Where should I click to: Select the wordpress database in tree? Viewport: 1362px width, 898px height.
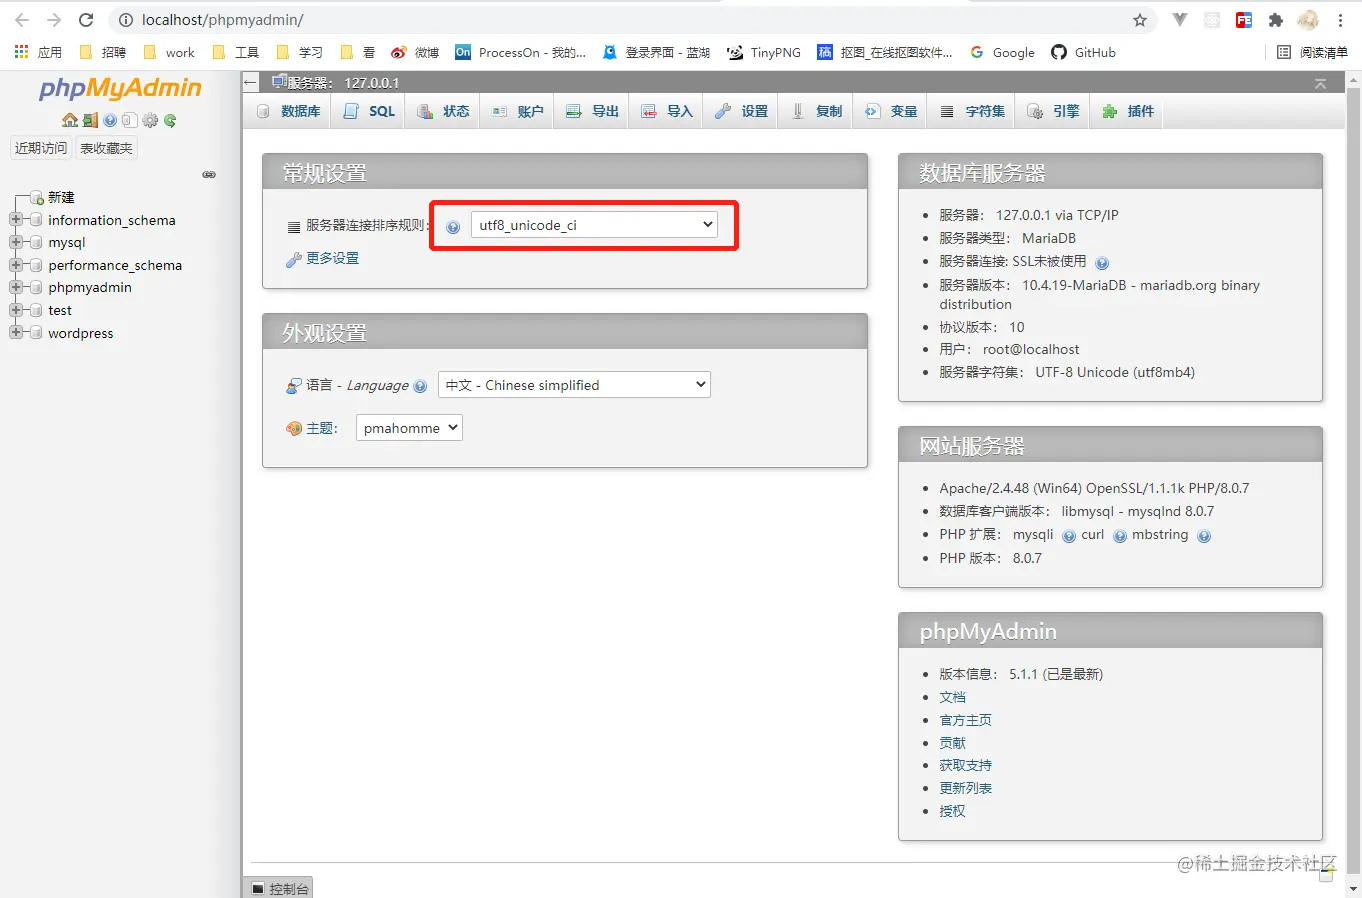(x=81, y=333)
